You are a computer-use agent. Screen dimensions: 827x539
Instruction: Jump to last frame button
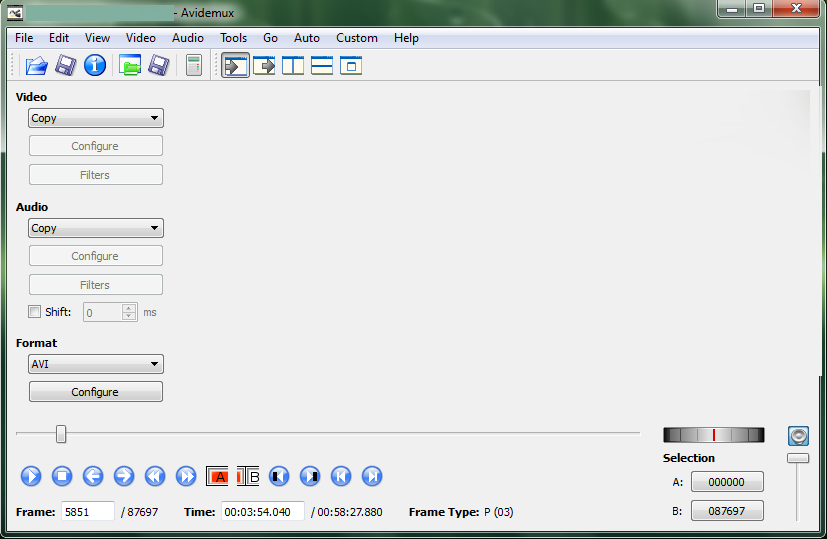[x=372, y=476]
